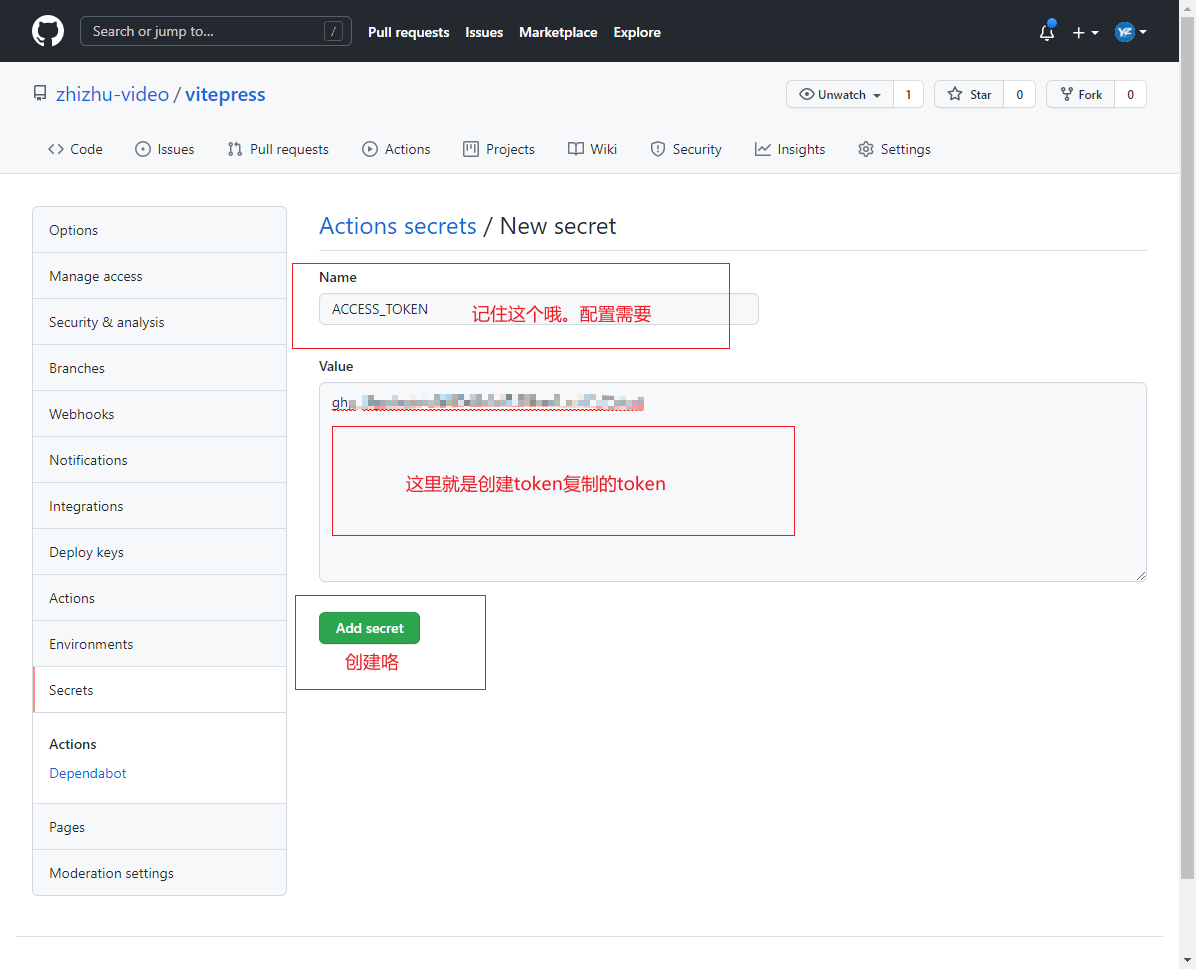
Task: Switch to the Security tab
Action: point(686,149)
